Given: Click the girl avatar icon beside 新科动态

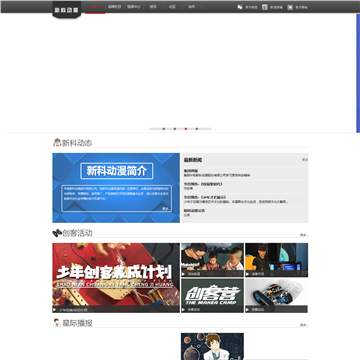Looking at the screenshot, I should click(x=57, y=143).
